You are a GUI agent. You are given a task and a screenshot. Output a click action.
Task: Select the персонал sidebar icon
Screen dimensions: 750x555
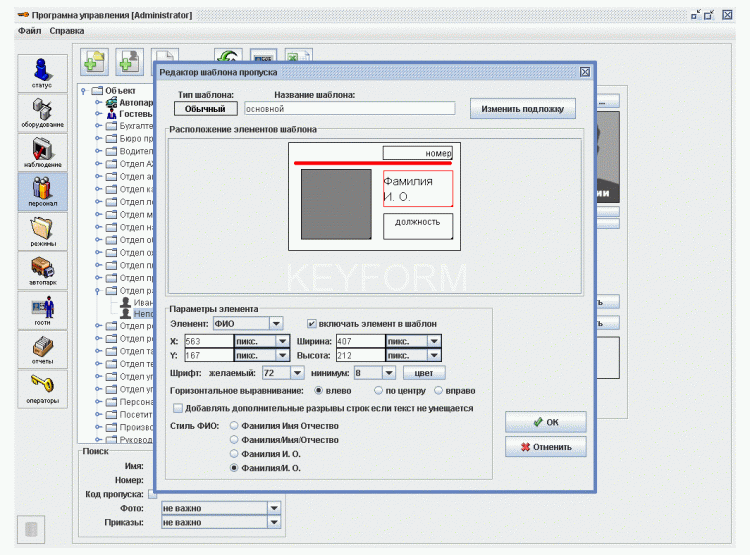[x=42, y=190]
